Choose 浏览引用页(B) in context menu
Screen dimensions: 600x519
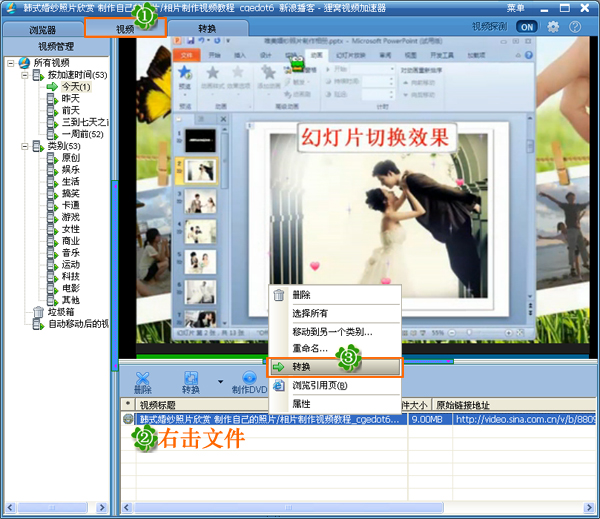click(335, 385)
